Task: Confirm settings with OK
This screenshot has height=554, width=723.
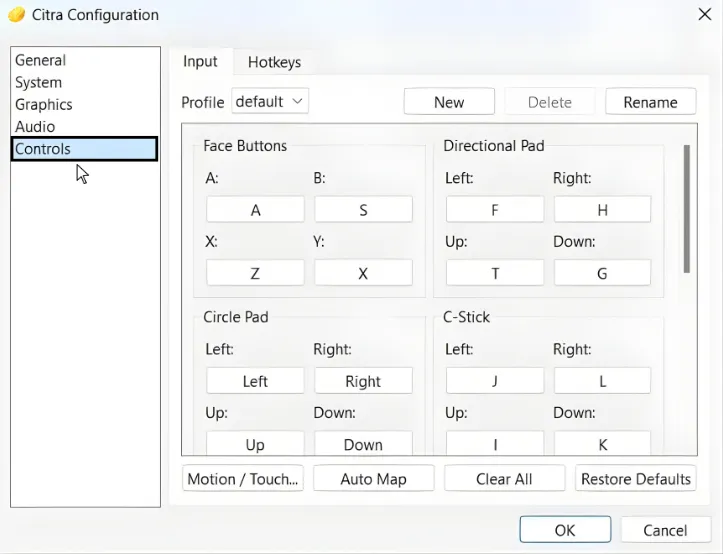Action: (565, 530)
